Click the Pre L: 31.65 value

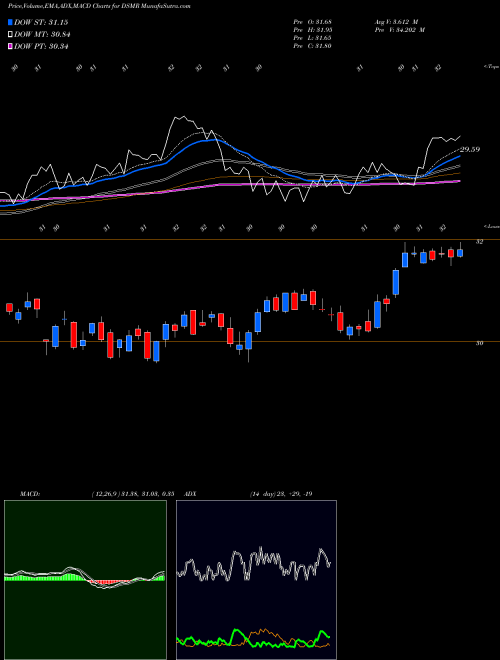coord(312,38)
